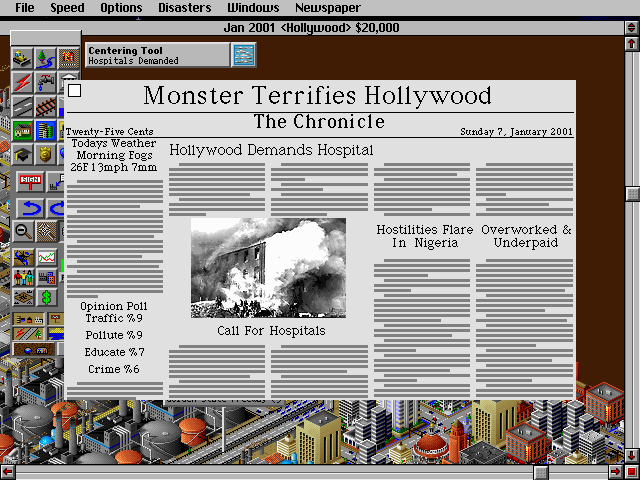The image size is (640, 480).
Task: Toggle Show Infrastructure display button
Action: [28, 334]
